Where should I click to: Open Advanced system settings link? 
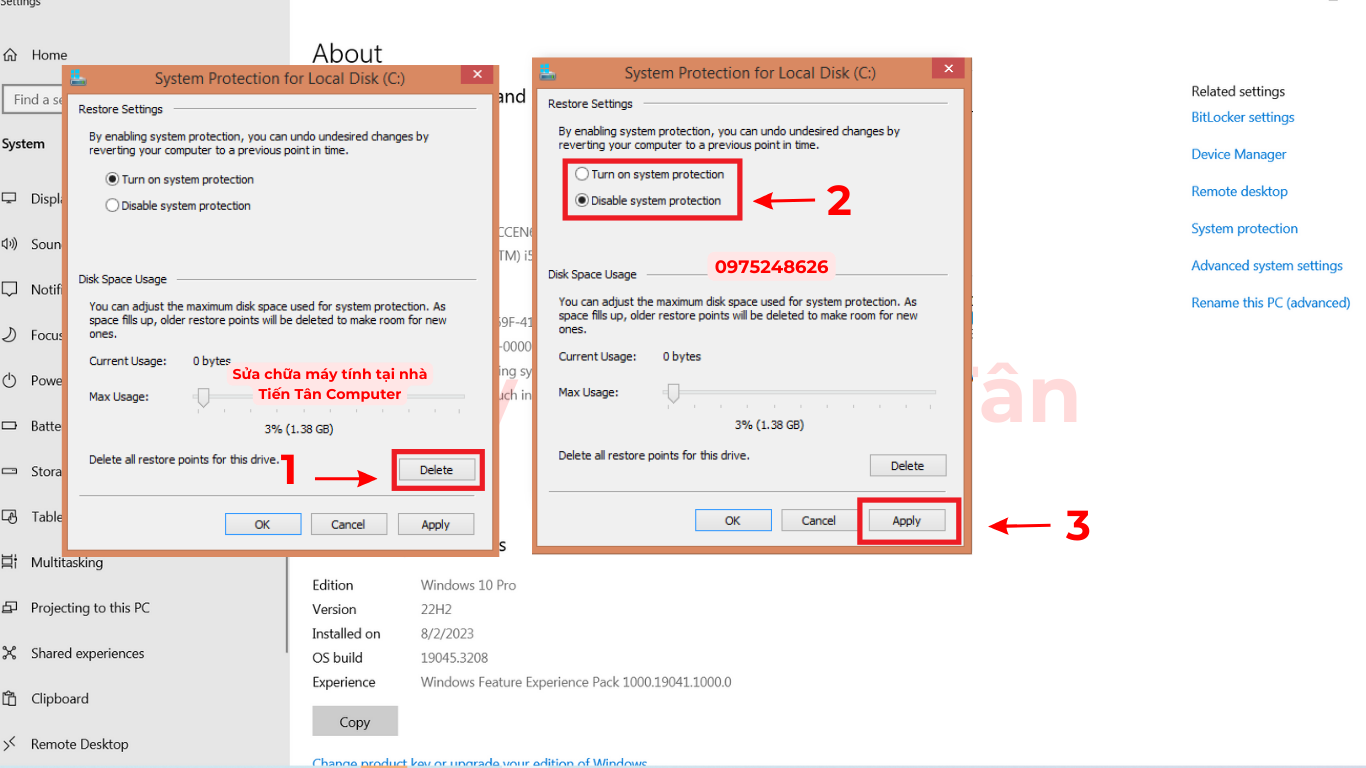pos(1266,265)
